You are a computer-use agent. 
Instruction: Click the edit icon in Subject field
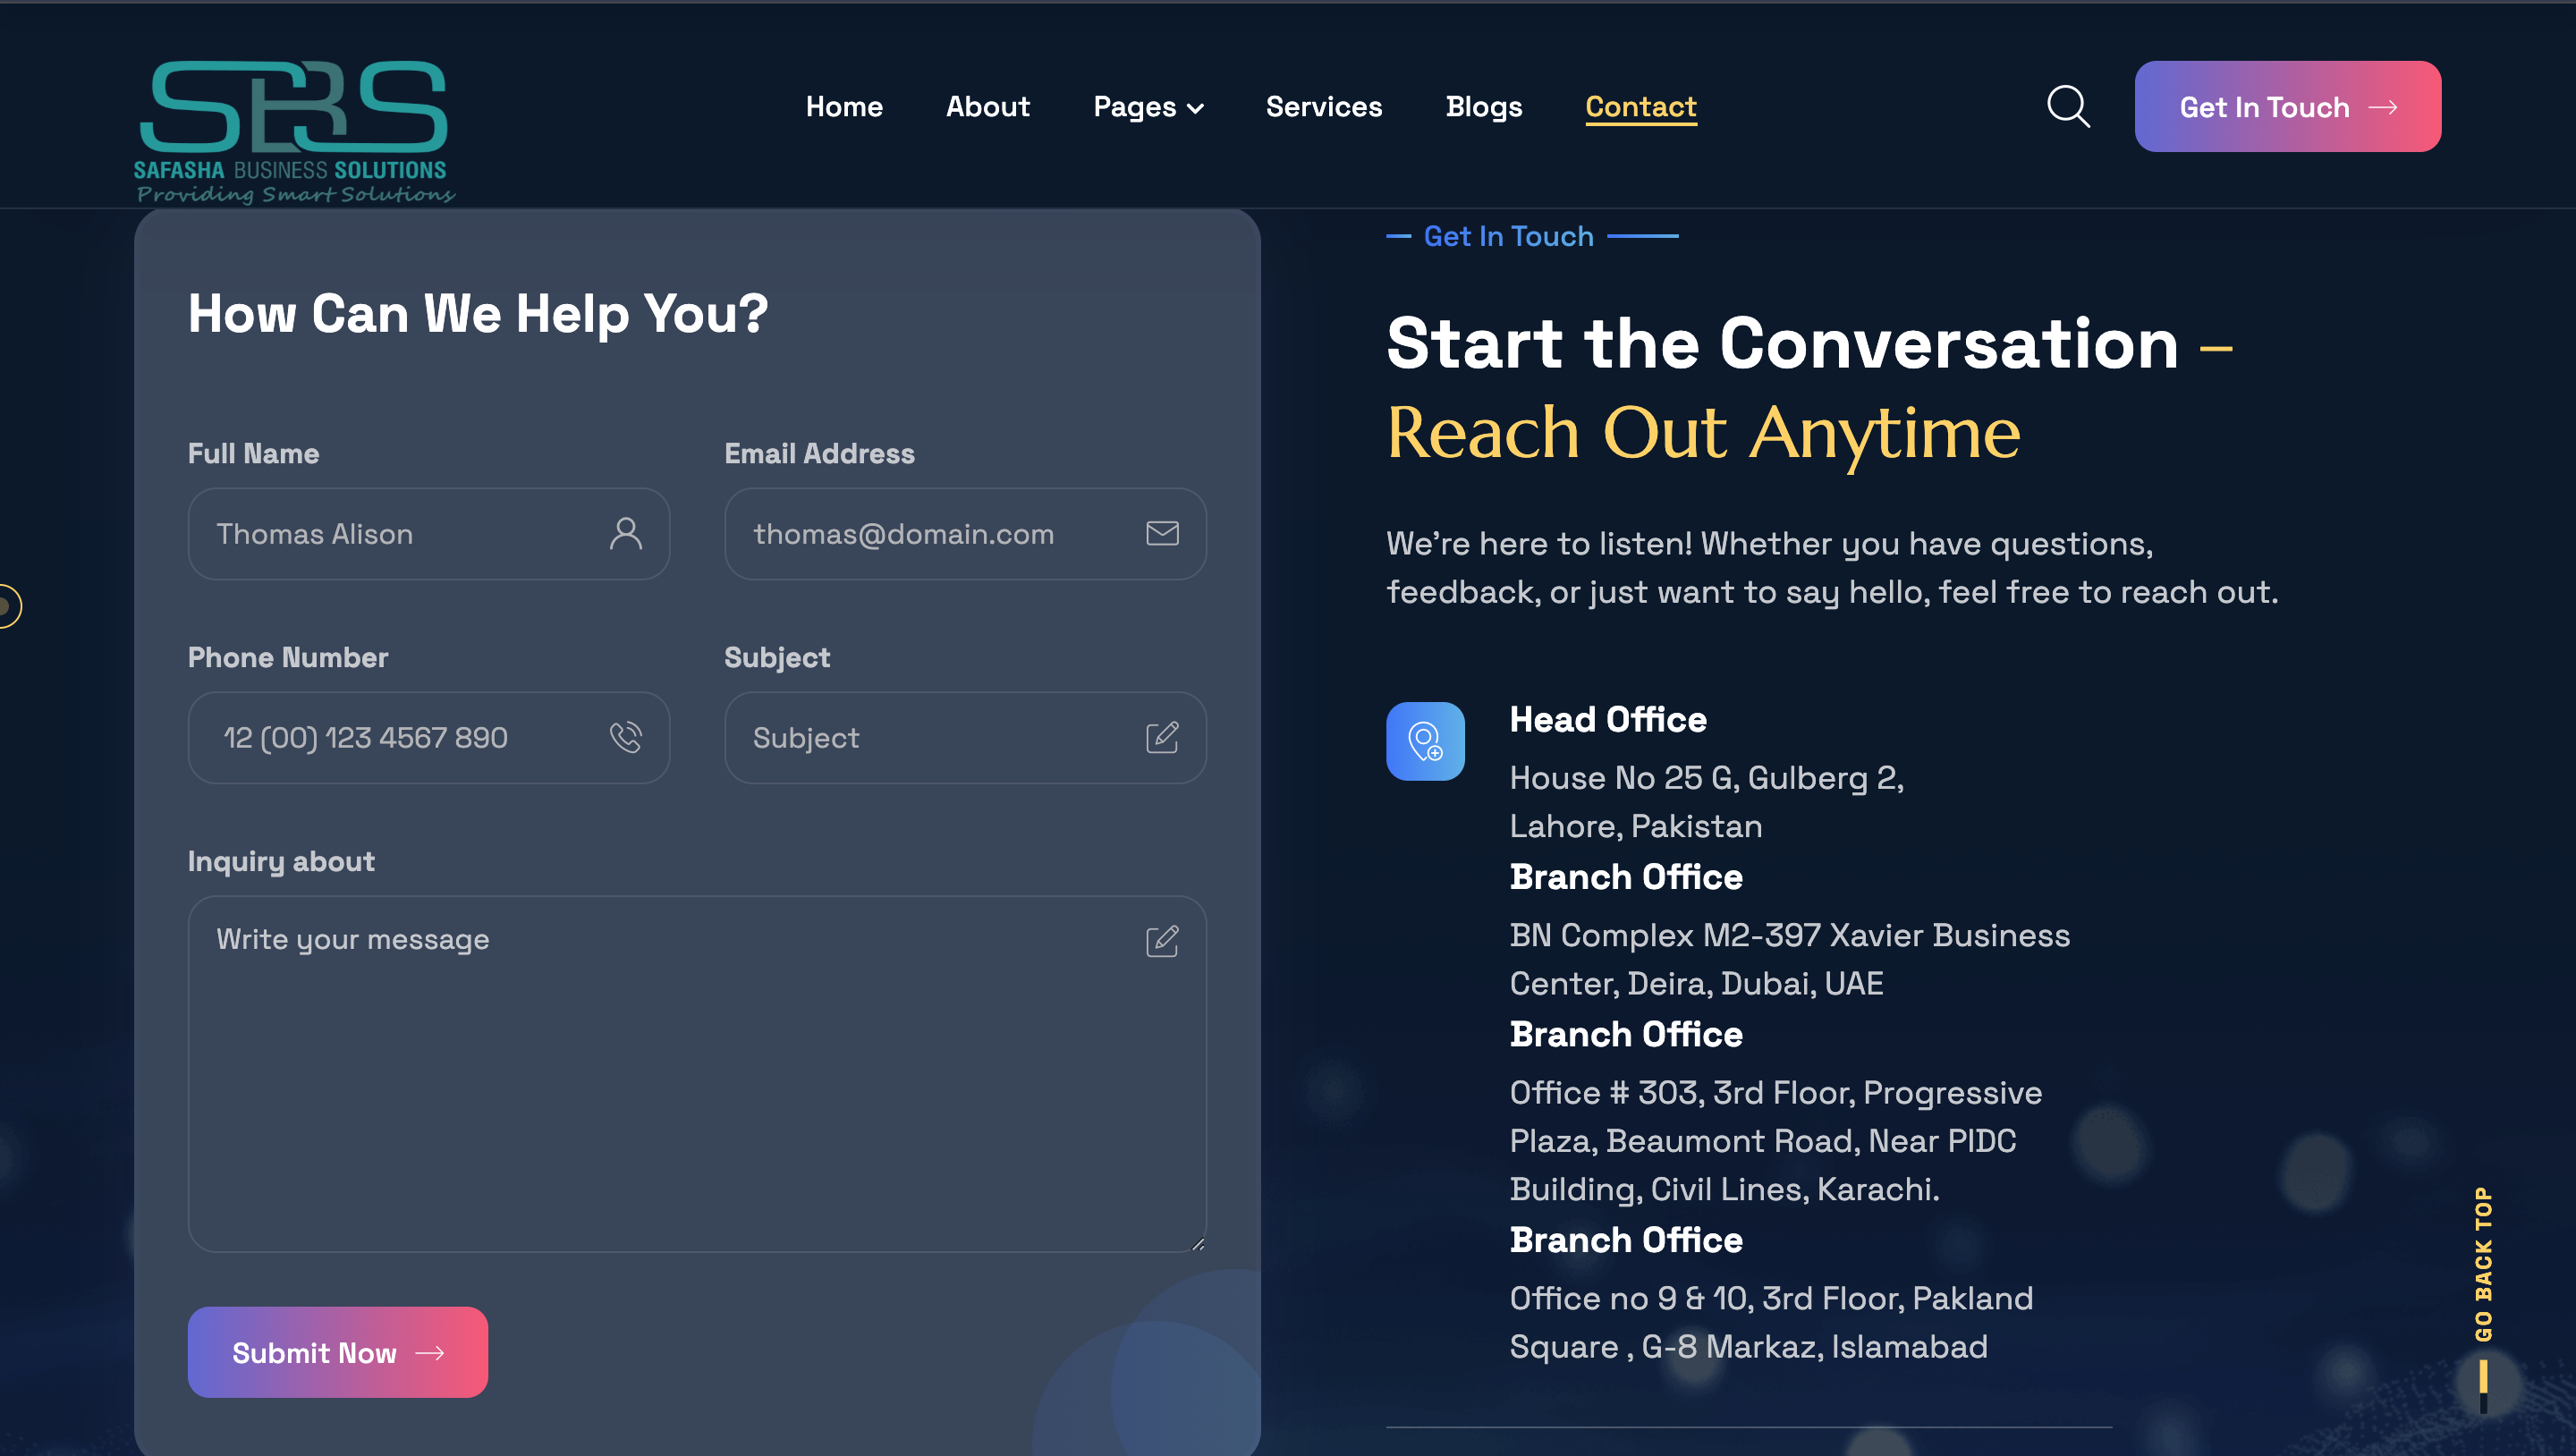[x=1162, y=737]
